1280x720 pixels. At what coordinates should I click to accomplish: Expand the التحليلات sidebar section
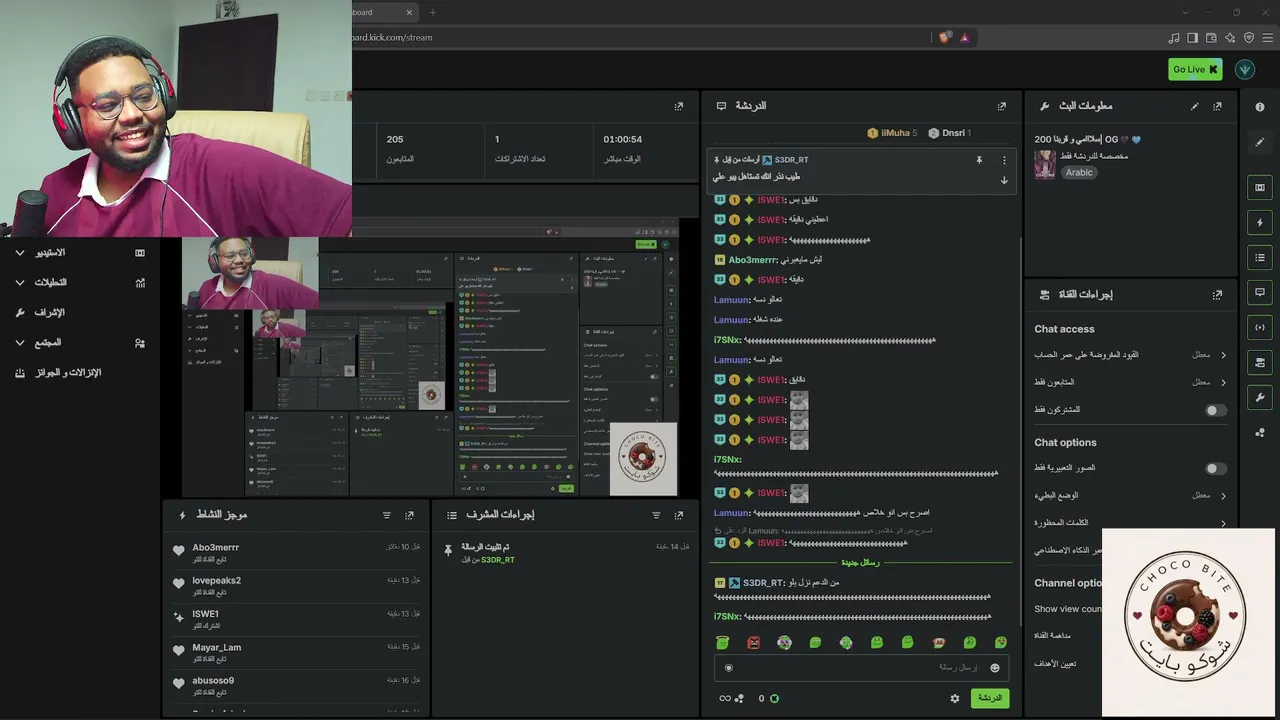(20, 283)
